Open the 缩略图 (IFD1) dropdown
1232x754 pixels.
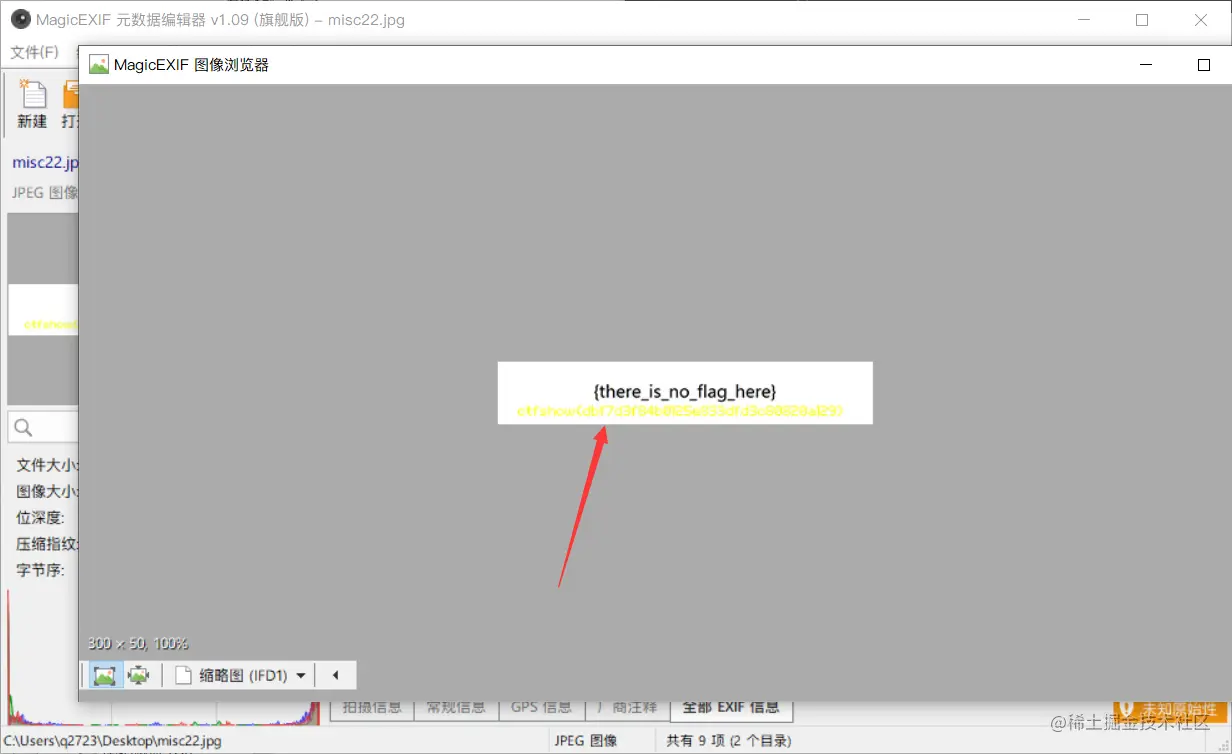pos(241,675)
